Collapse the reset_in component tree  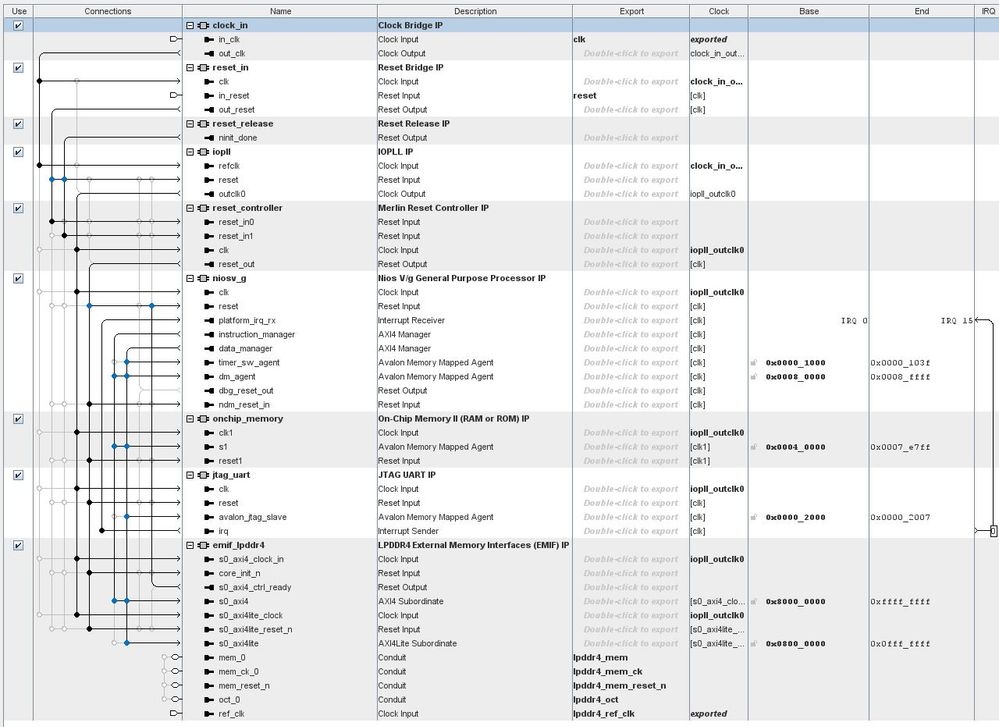[190, 68]
